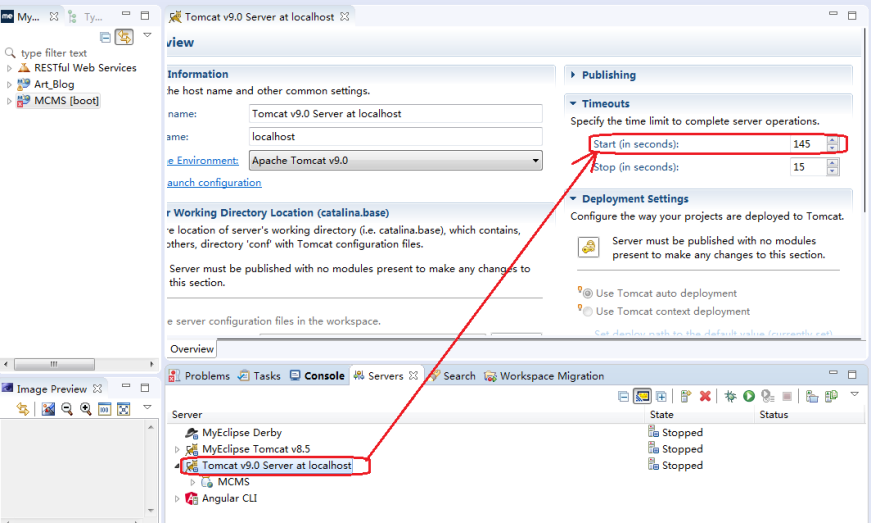The image size is (872, 523).
Task: Click the Status column header
Action: tap(809, 415)
